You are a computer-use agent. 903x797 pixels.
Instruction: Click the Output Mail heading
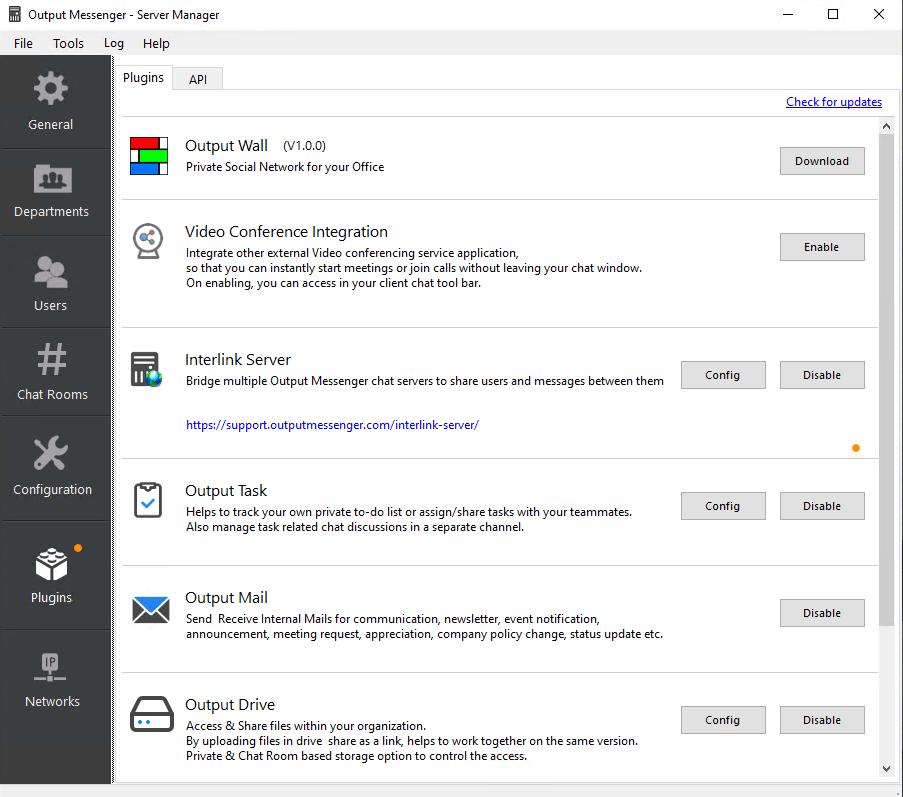(x=226, y=598)
